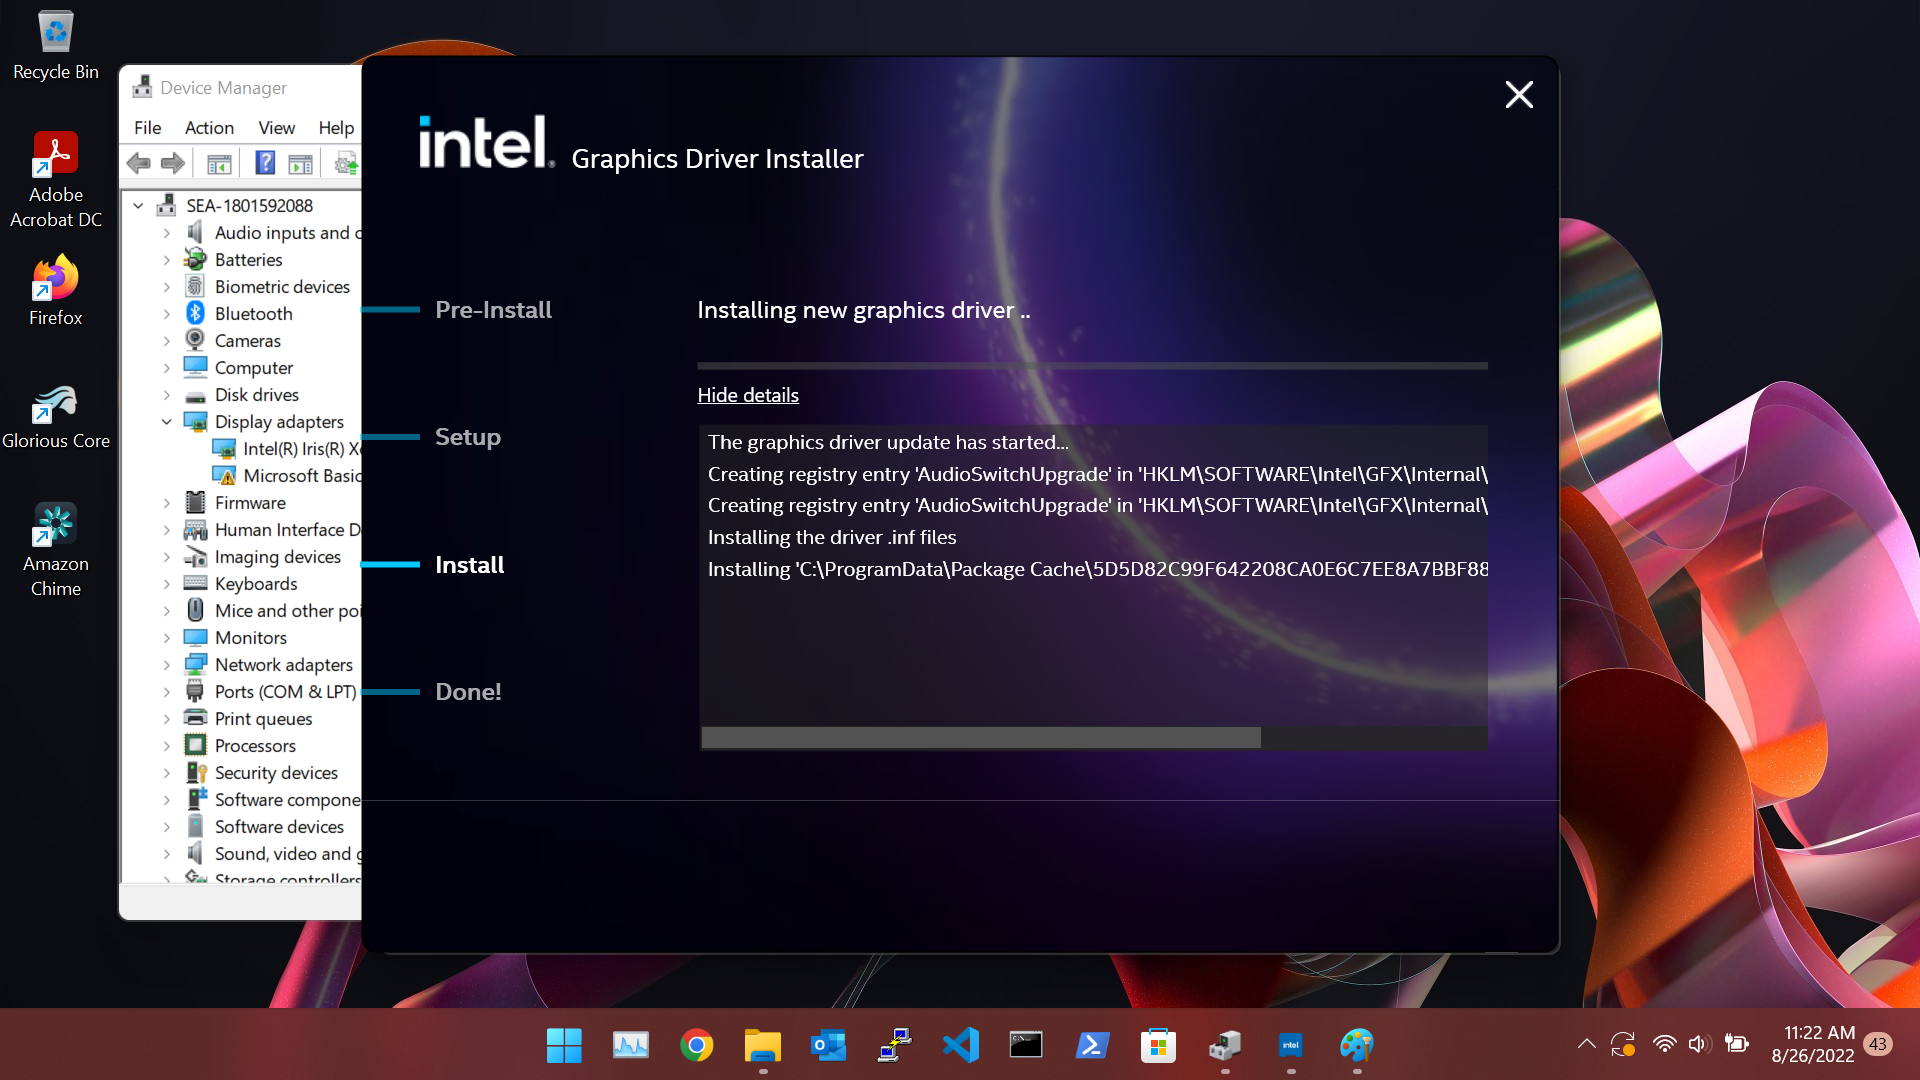Screen dimensions: 1920x1080
Task: Expand the Batteries tree node
Action: pos(167,259)
